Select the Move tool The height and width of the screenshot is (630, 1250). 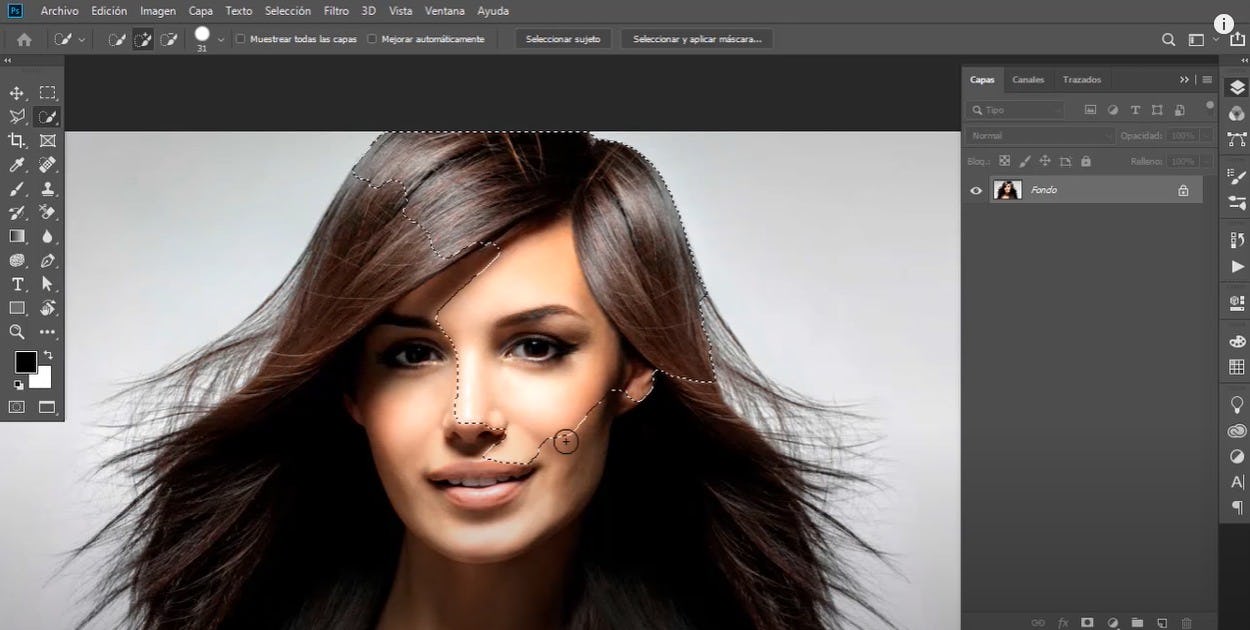tap(15, 92)
